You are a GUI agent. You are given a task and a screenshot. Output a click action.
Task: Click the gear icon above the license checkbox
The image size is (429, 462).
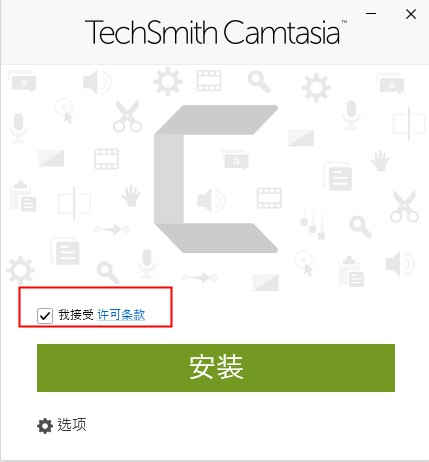pyautogui.click(x=20, y=270)
